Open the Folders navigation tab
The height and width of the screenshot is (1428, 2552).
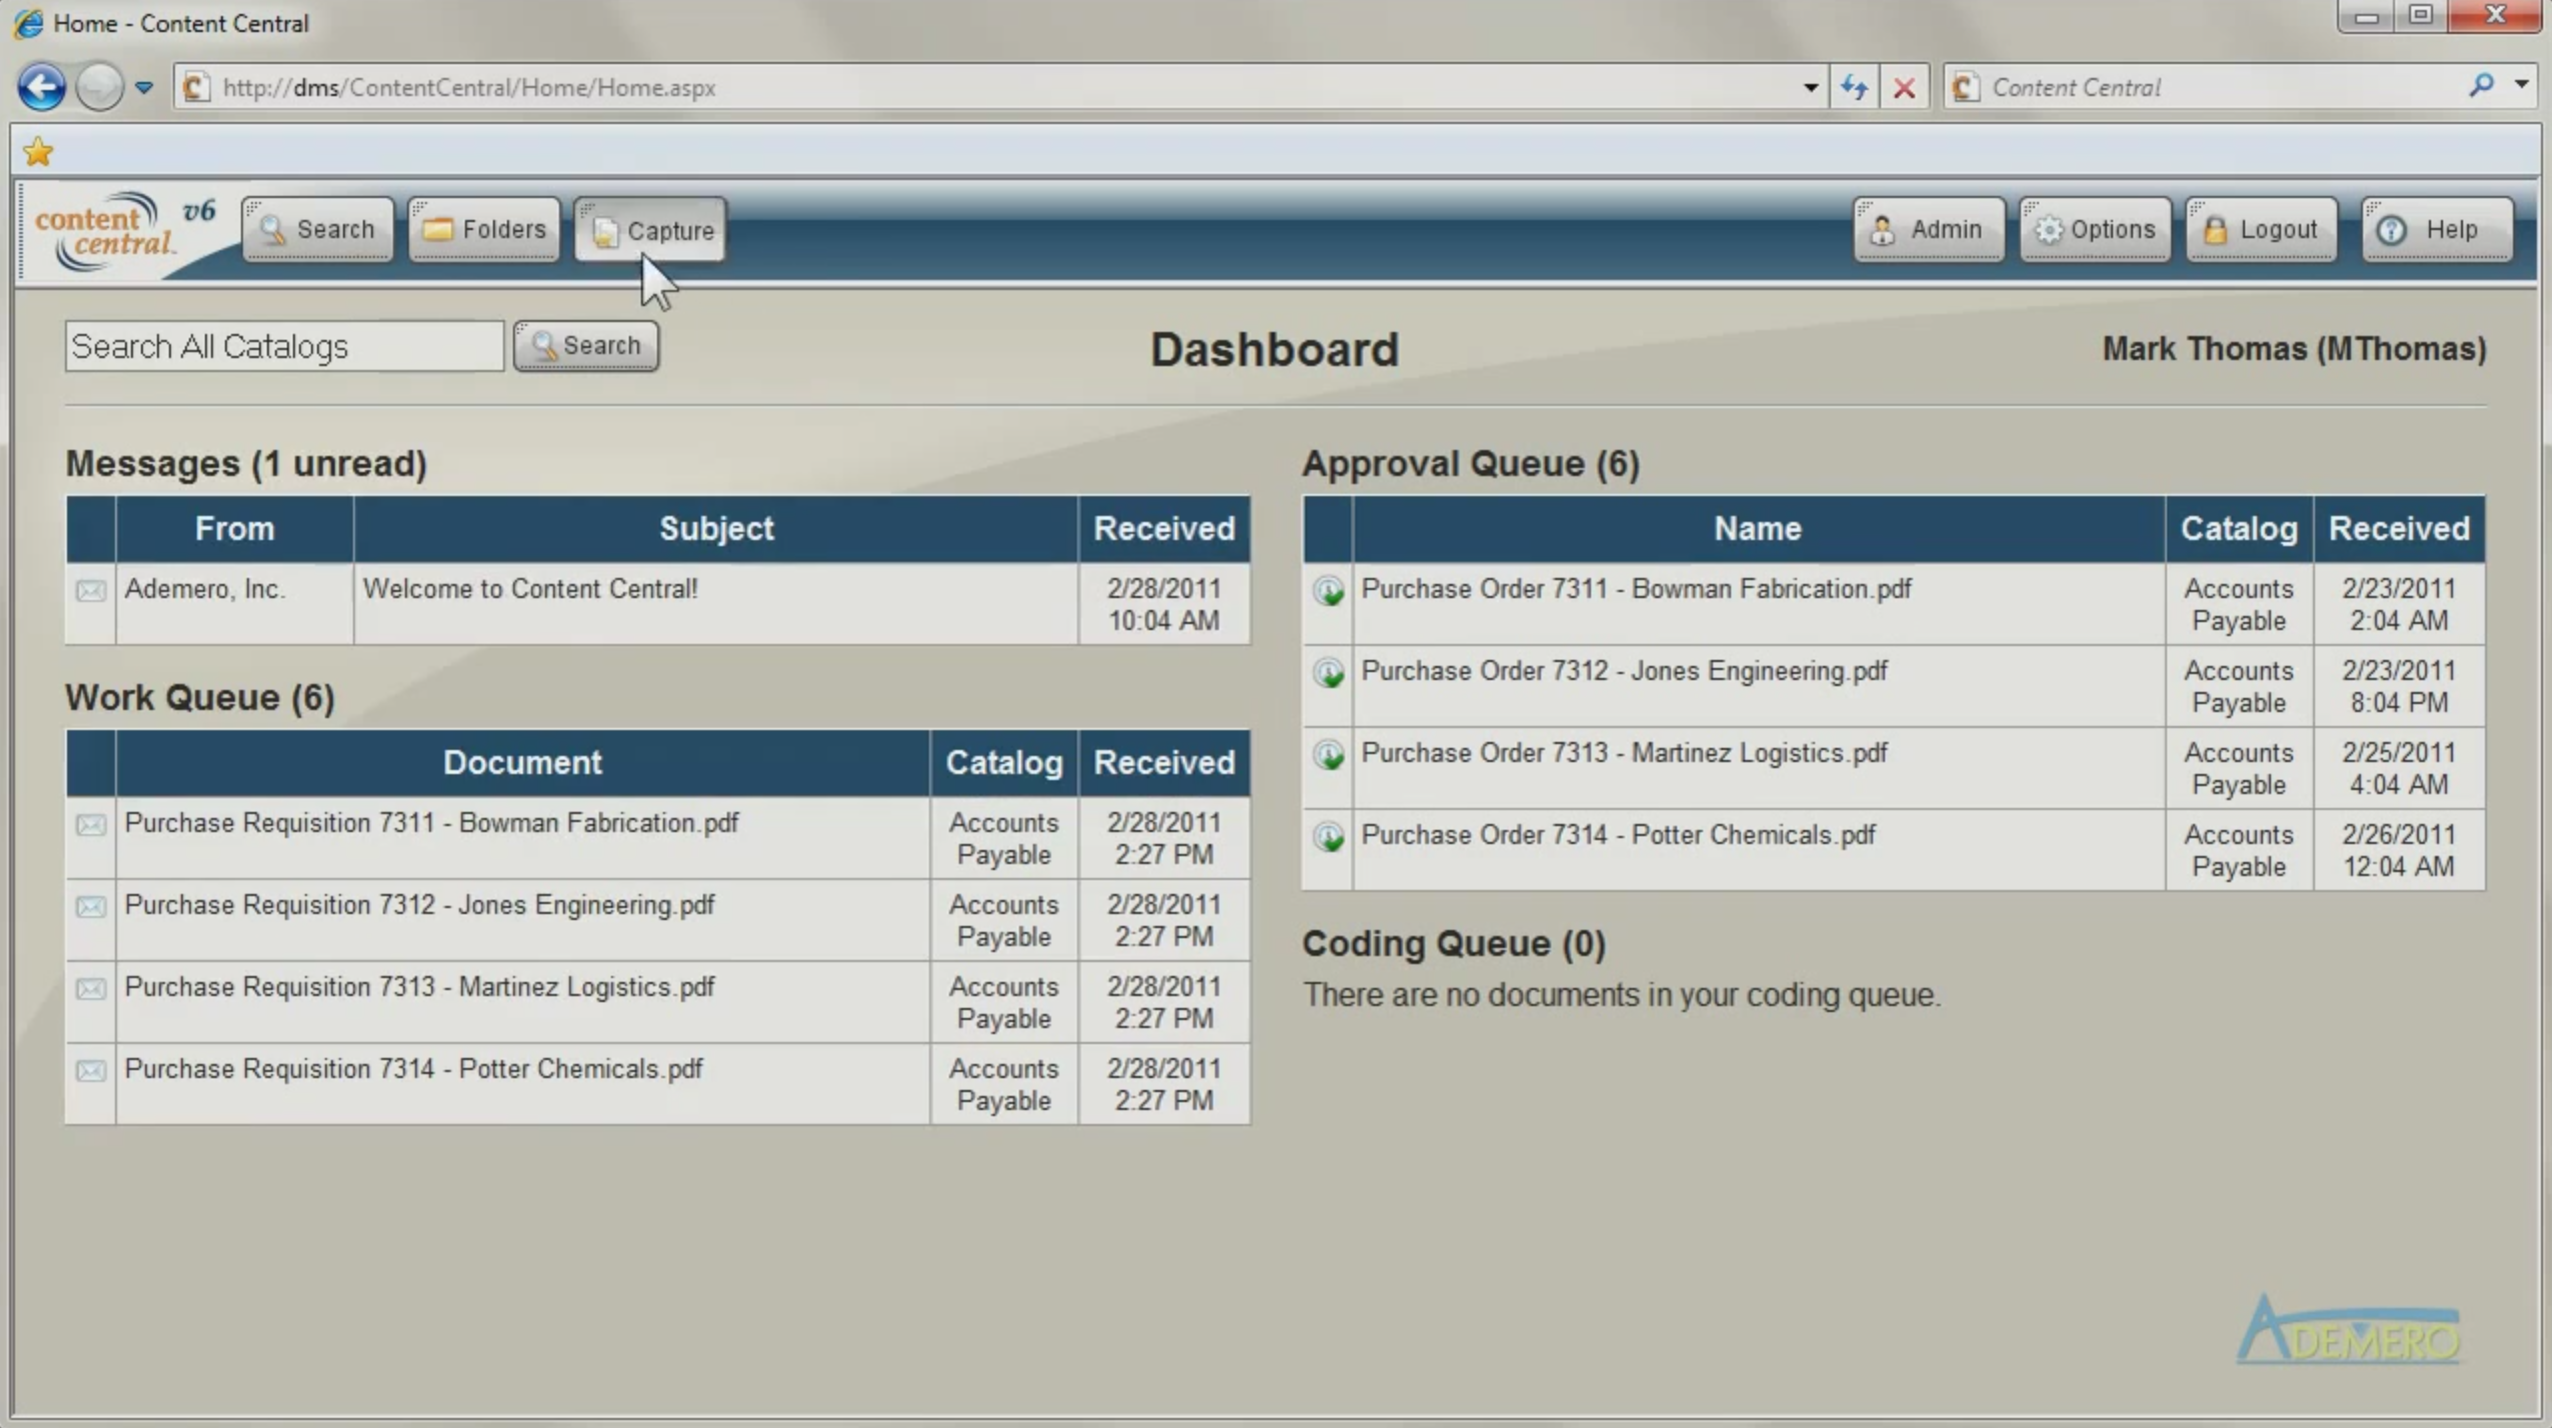484,230
